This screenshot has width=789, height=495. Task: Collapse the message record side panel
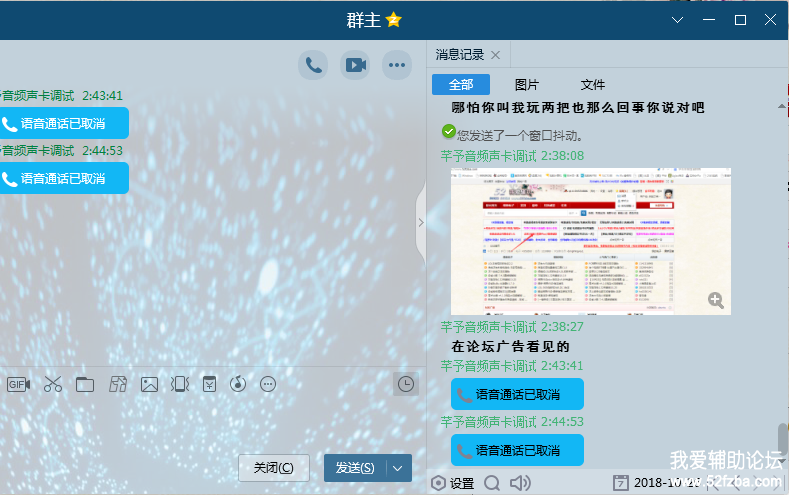420,222
